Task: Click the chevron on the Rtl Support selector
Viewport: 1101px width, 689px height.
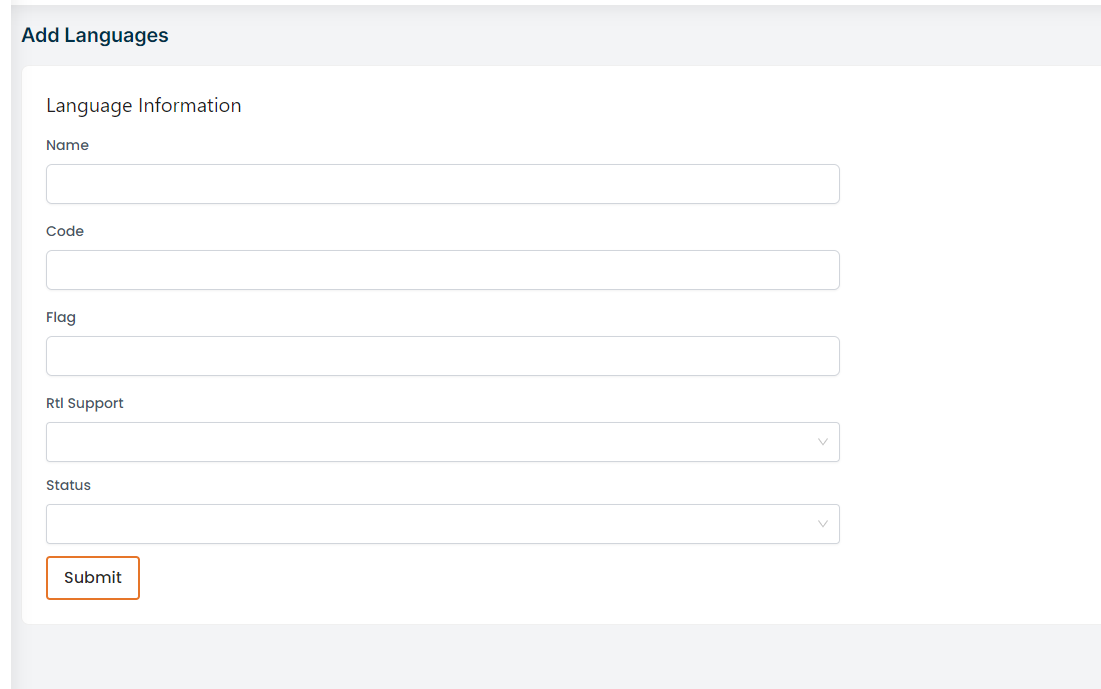Action: pos(822,441)
